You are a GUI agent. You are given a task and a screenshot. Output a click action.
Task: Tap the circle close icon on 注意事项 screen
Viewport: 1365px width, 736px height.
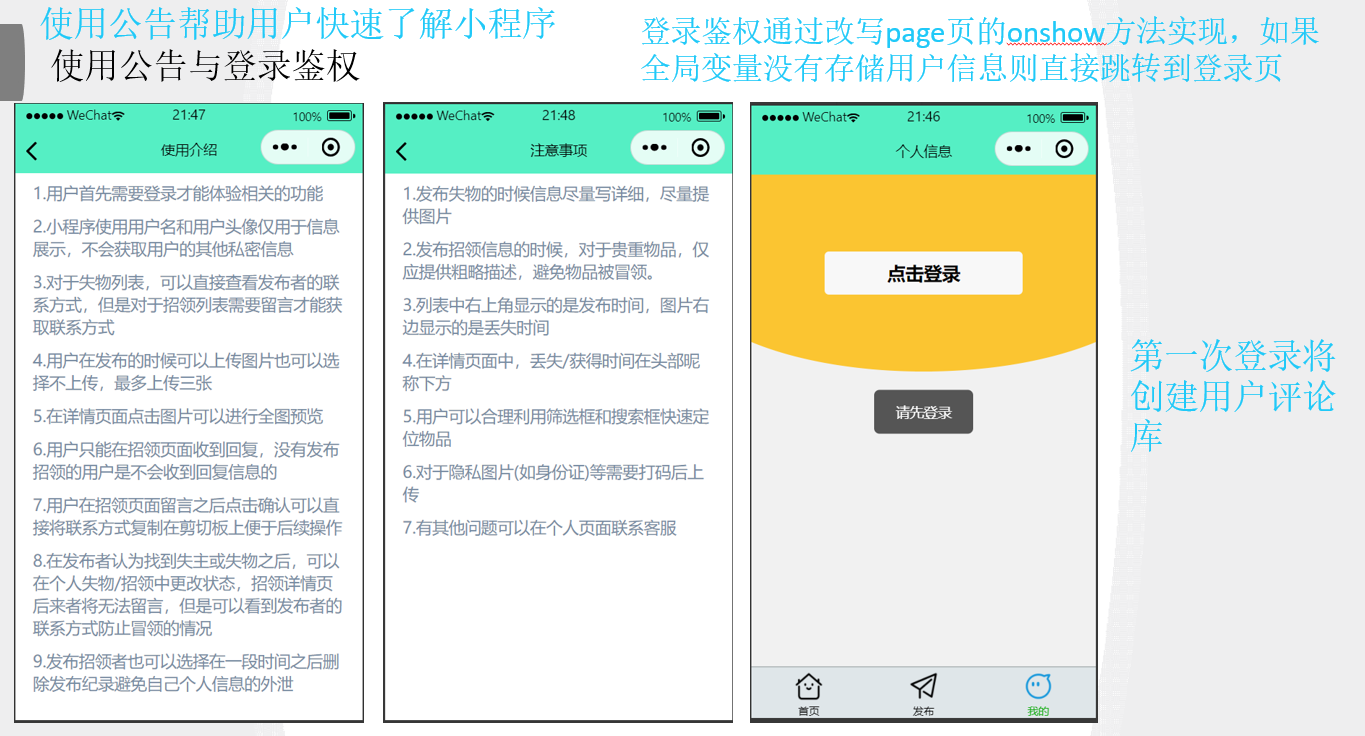tap(701, 148)
